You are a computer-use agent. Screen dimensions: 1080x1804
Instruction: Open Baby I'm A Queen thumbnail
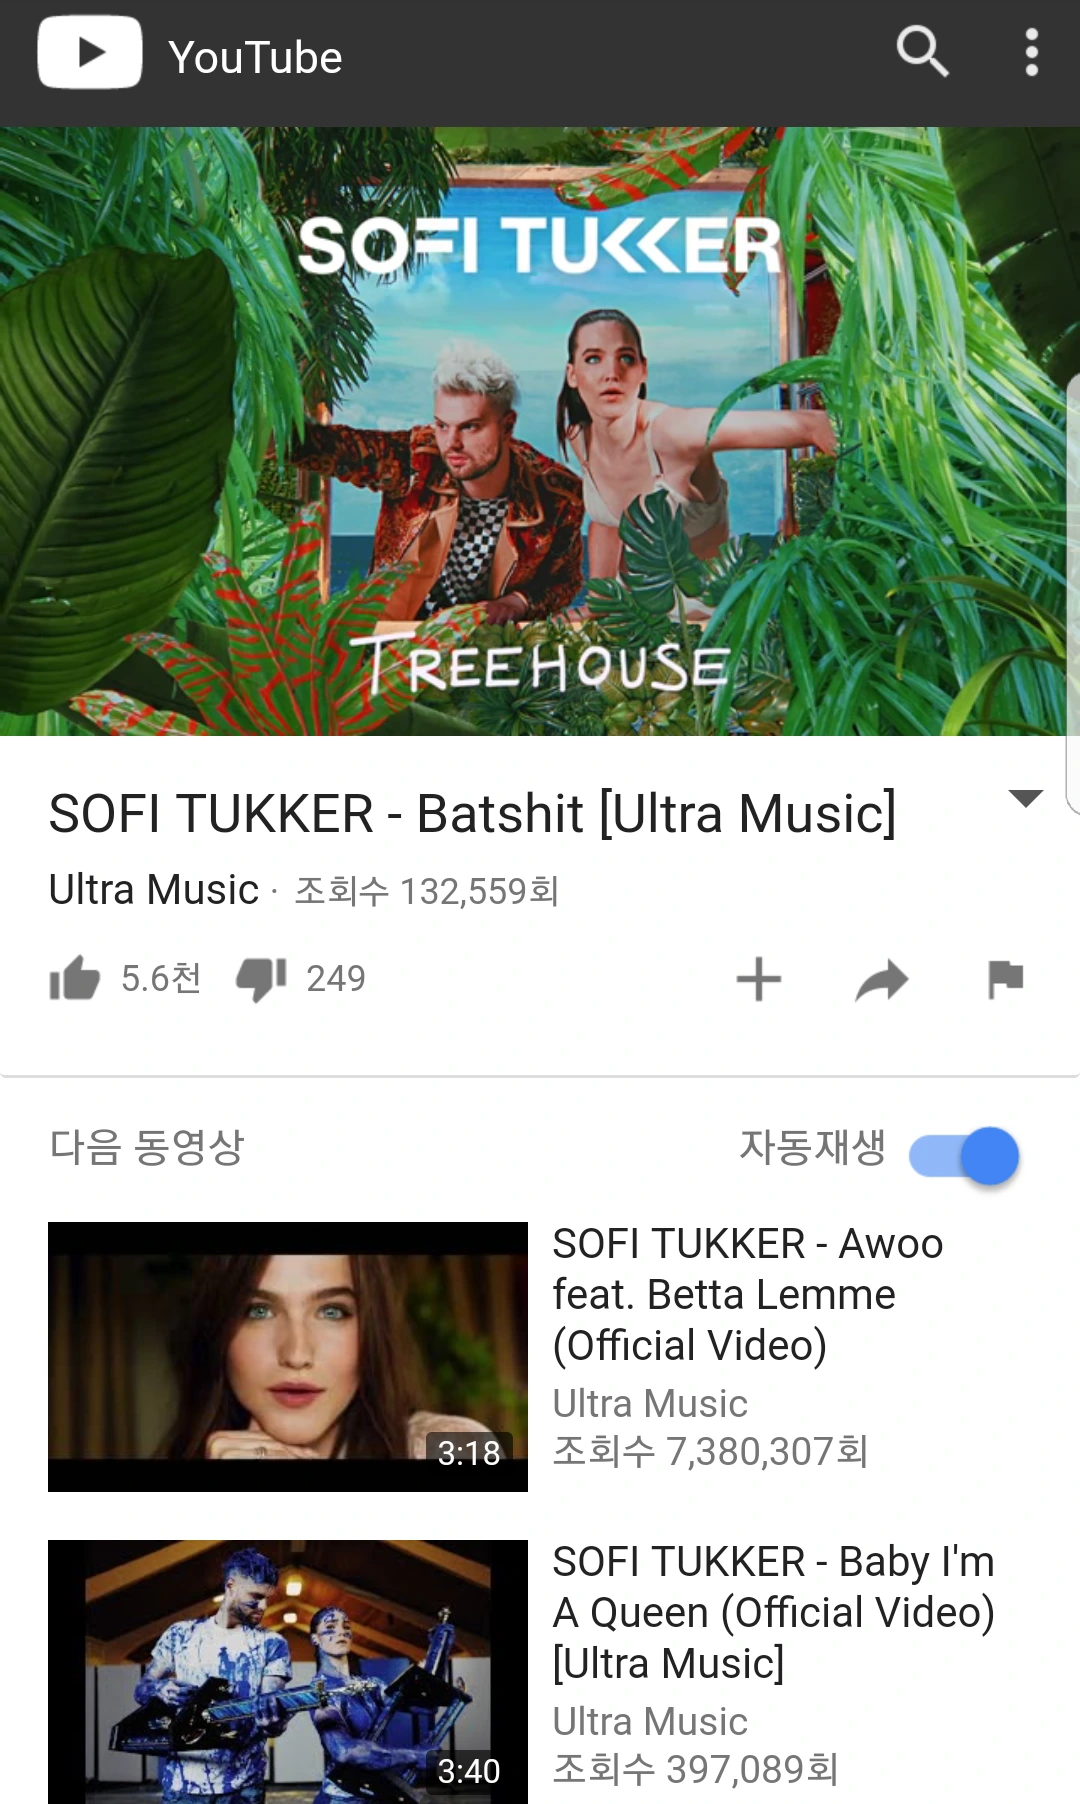click(x=288, y=1672)
